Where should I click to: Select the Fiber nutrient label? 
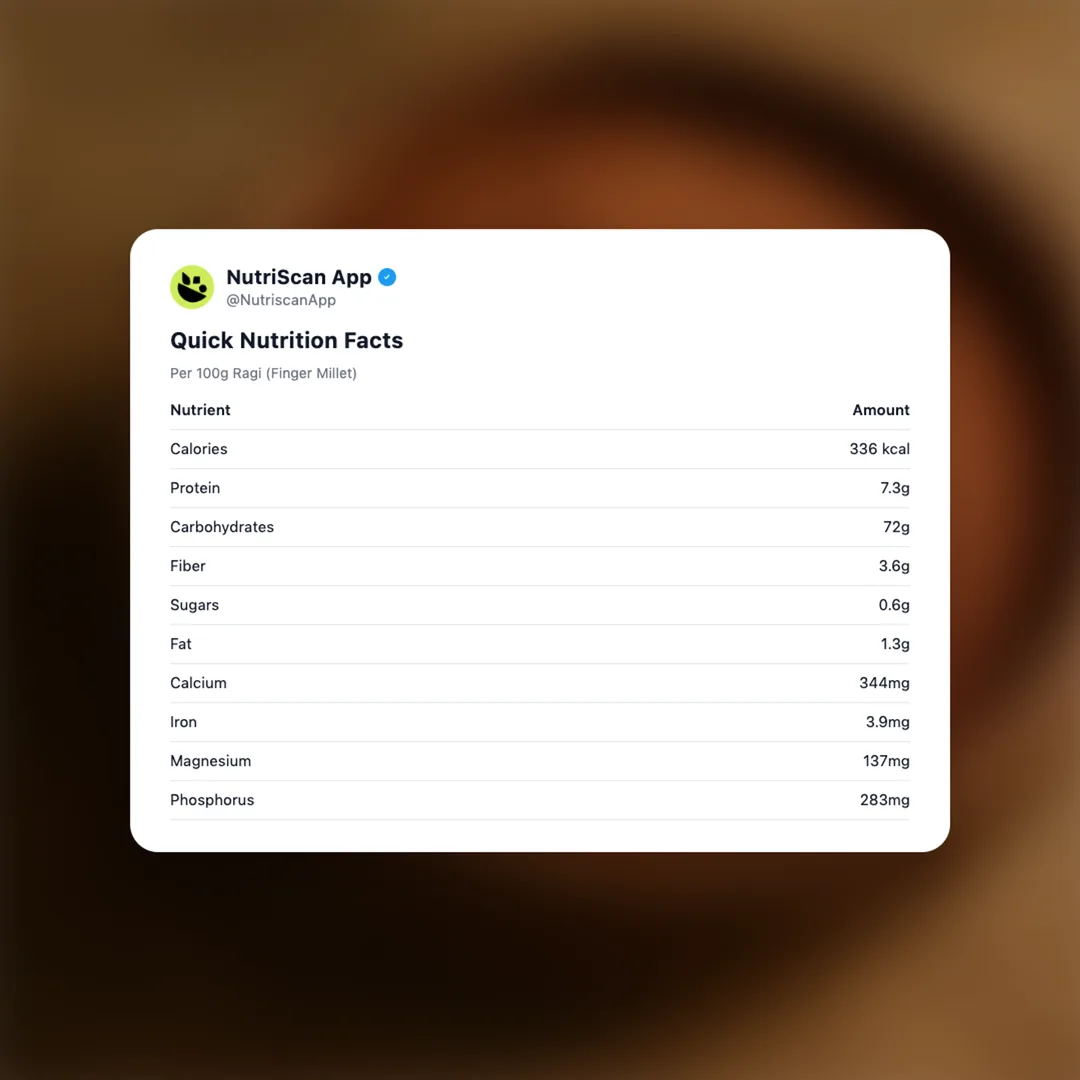click(188, 566)
